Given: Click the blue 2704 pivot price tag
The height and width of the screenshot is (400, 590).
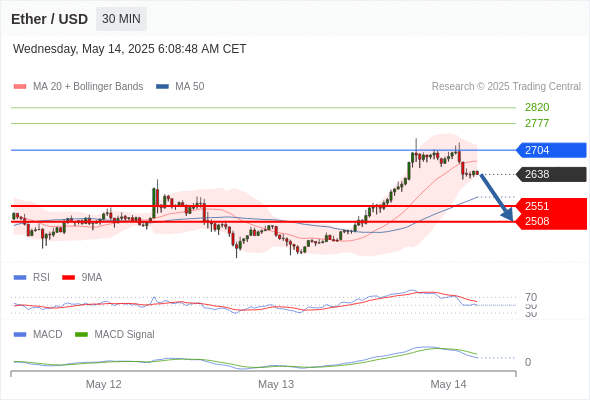Looking at the screenshot, I should [x=551, y=150].
